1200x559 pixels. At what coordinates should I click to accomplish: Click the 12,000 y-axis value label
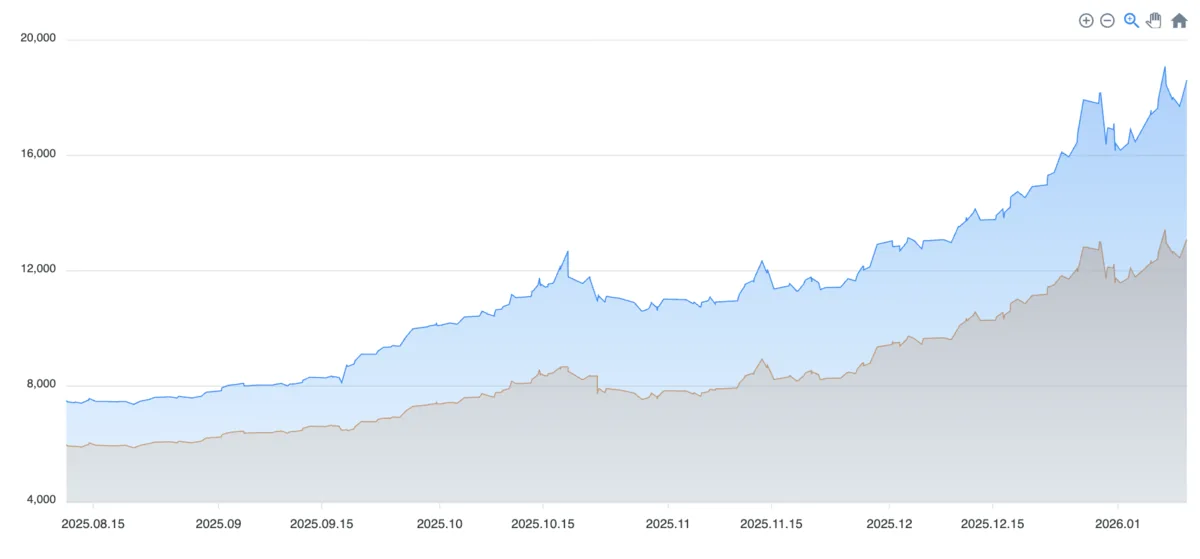[x=38, y=270]
